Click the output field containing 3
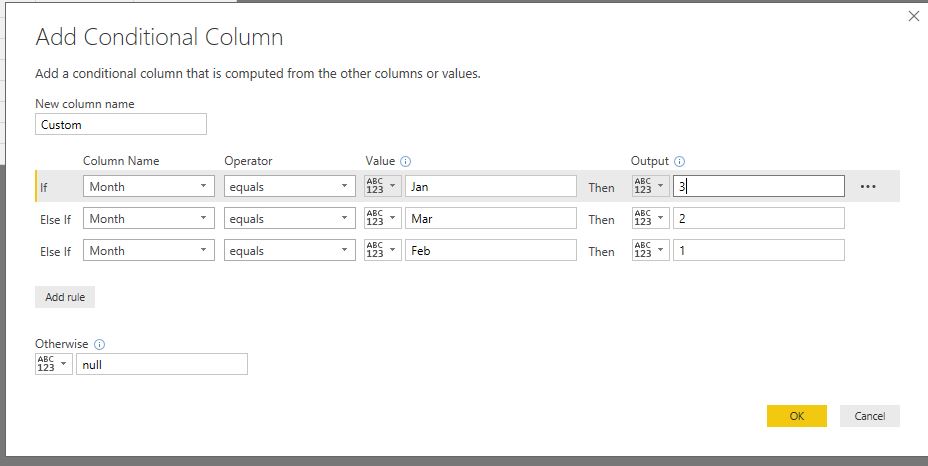 coord(759,186)
